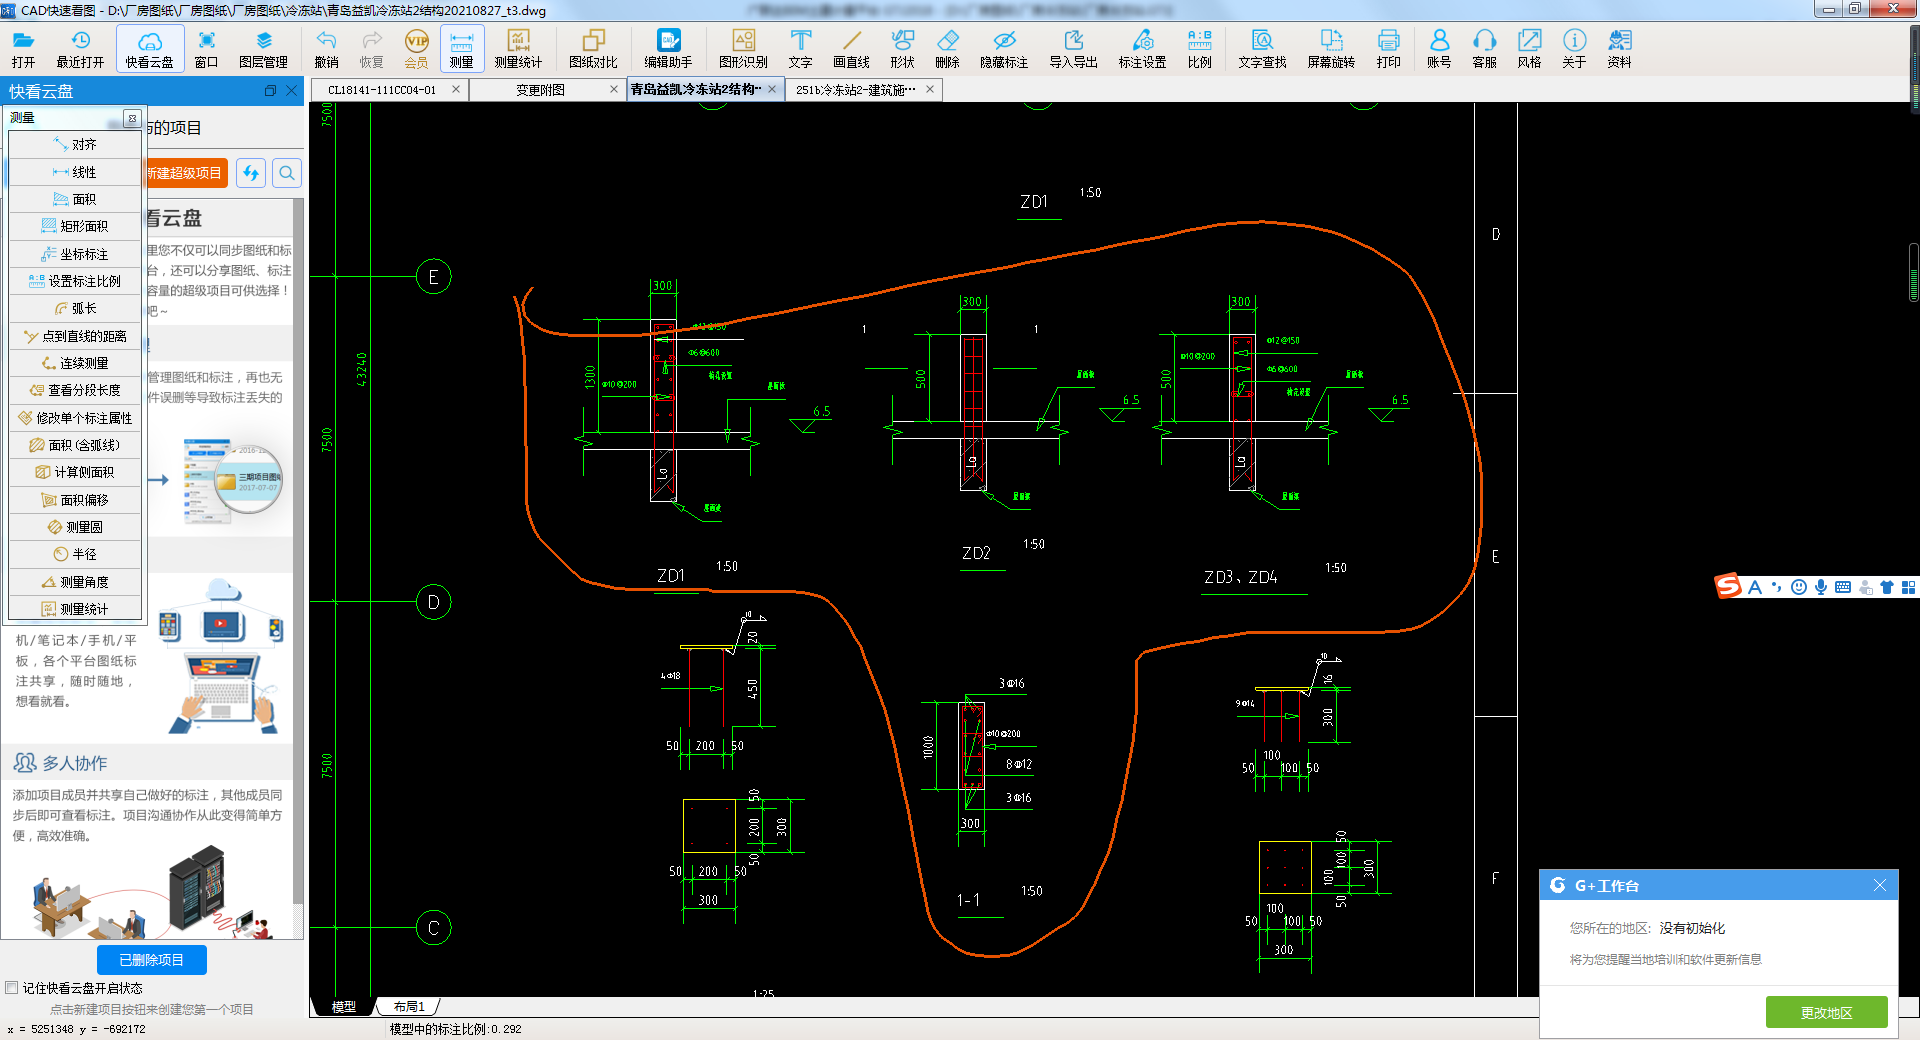The image size is (1920, 1040).
Task: Open 文字查找 text search
Action: pos(1262,48)
